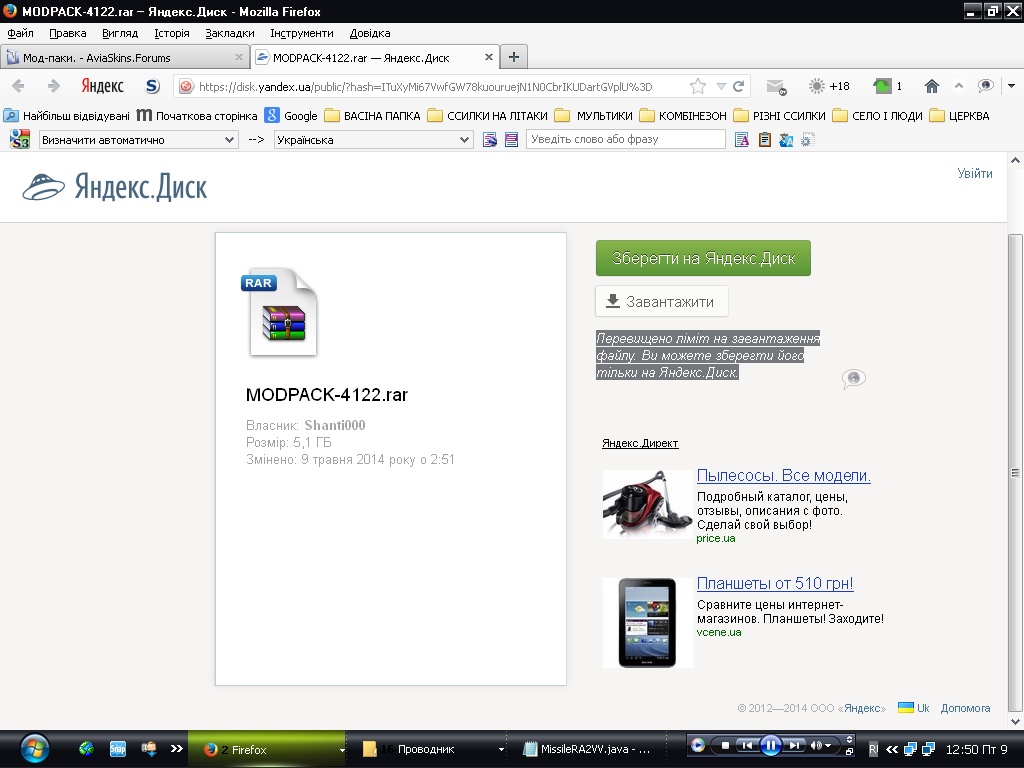Launch the Snap quick launch icon
The width and height of the screenshot is (1024, 768).
tap(118, 748)
